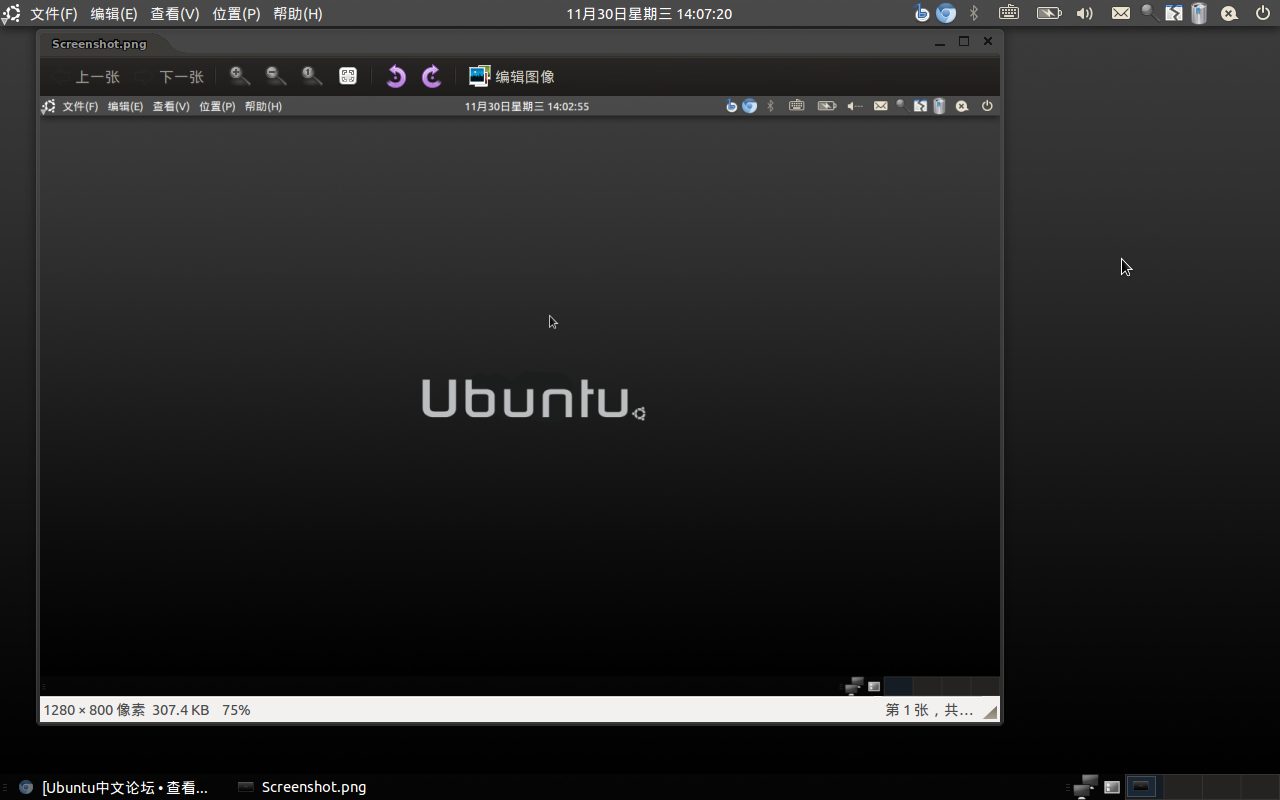Click the magnifier search icon in system tray
The image size is (1280, 800).
point(1150,13)
